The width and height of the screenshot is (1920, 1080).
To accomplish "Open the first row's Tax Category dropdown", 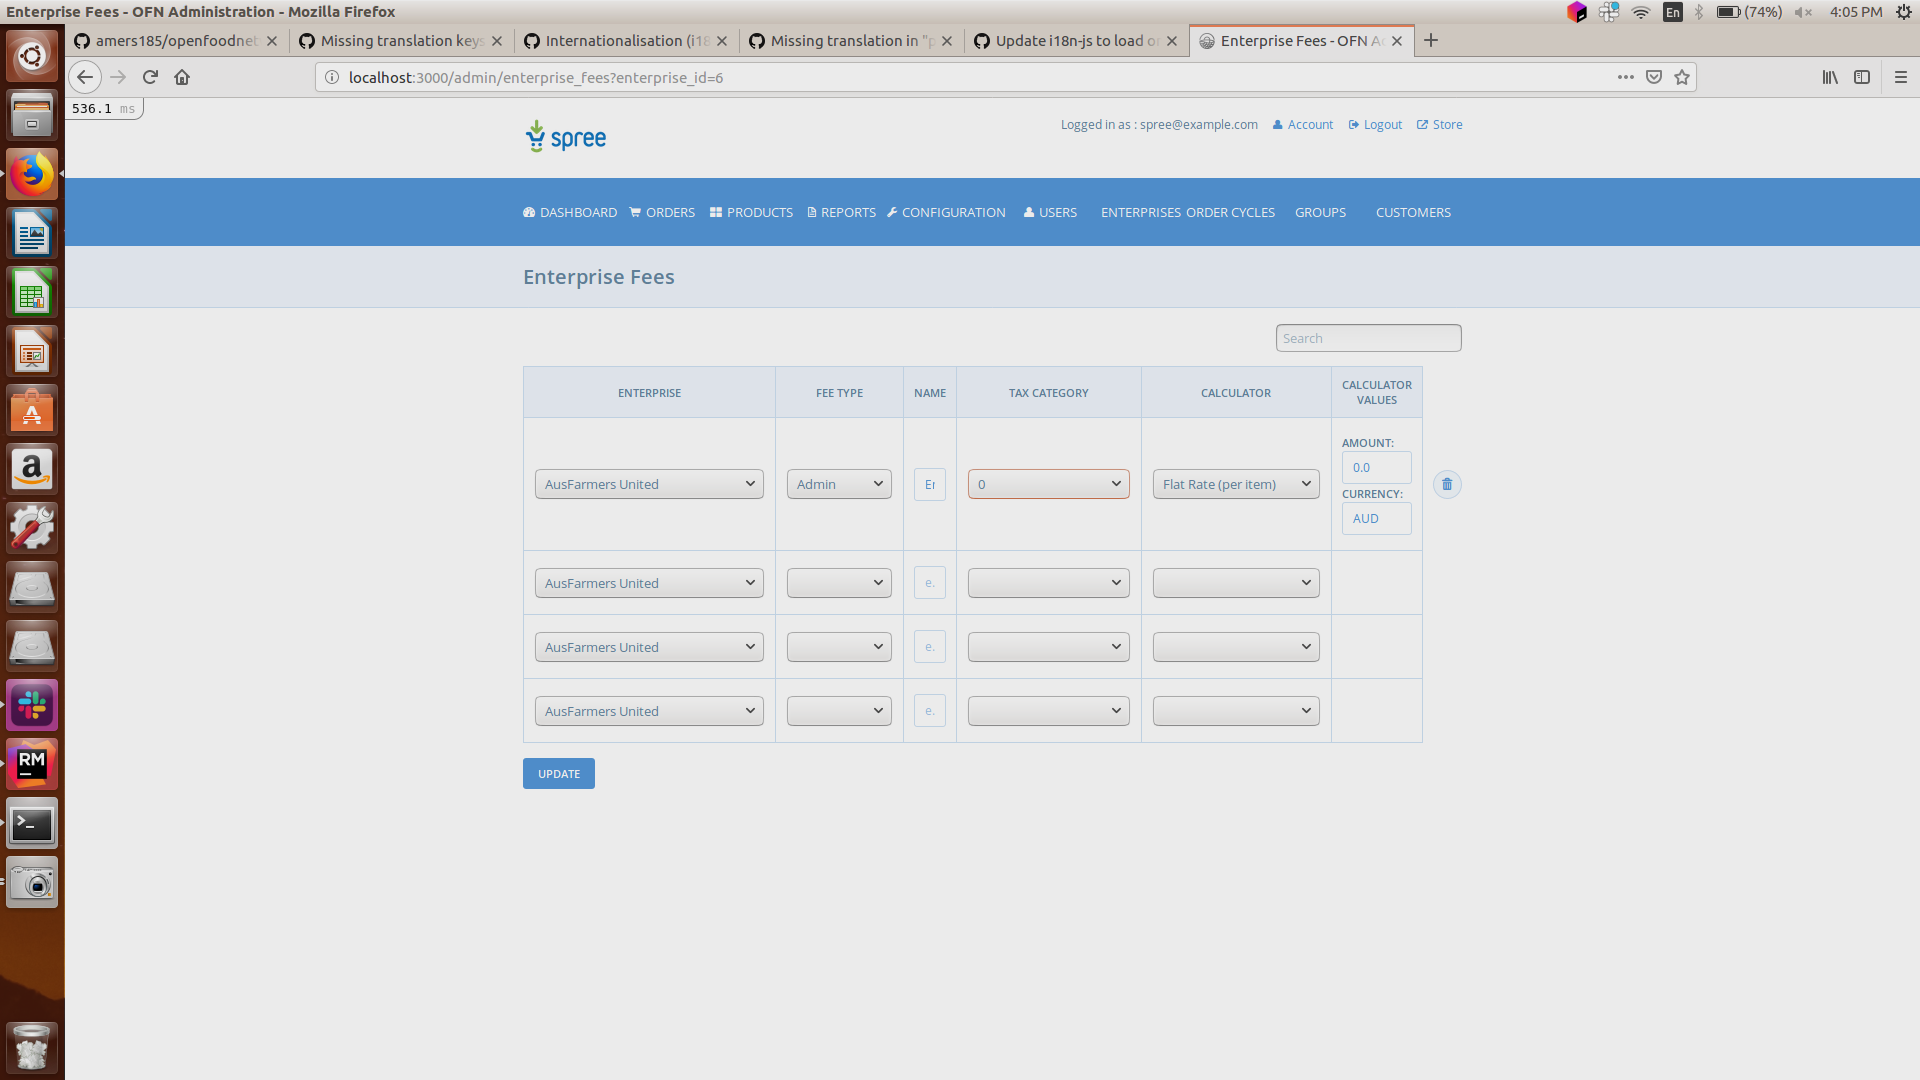I will click(1048, 485).
